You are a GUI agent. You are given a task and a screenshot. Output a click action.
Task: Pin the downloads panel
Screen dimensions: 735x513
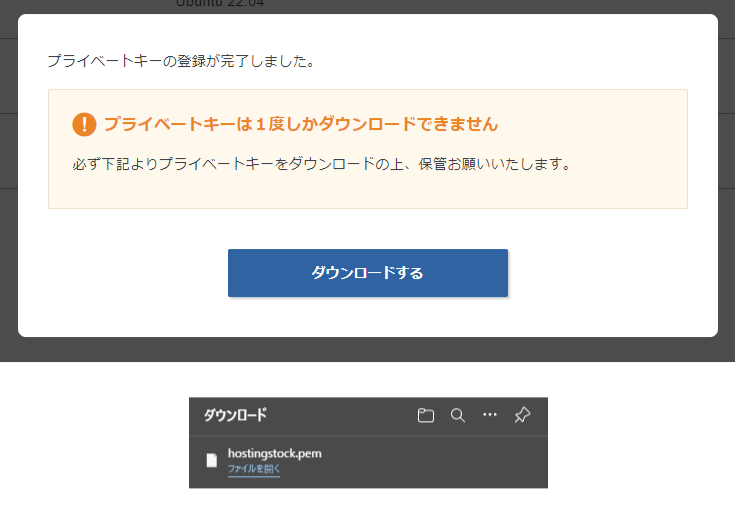point(522,415)
